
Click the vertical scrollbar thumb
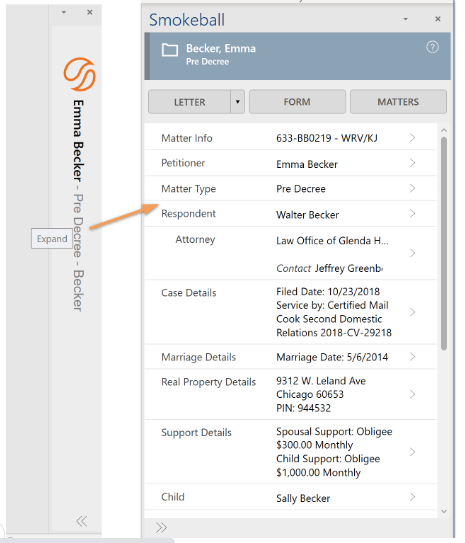pos(444,244)
